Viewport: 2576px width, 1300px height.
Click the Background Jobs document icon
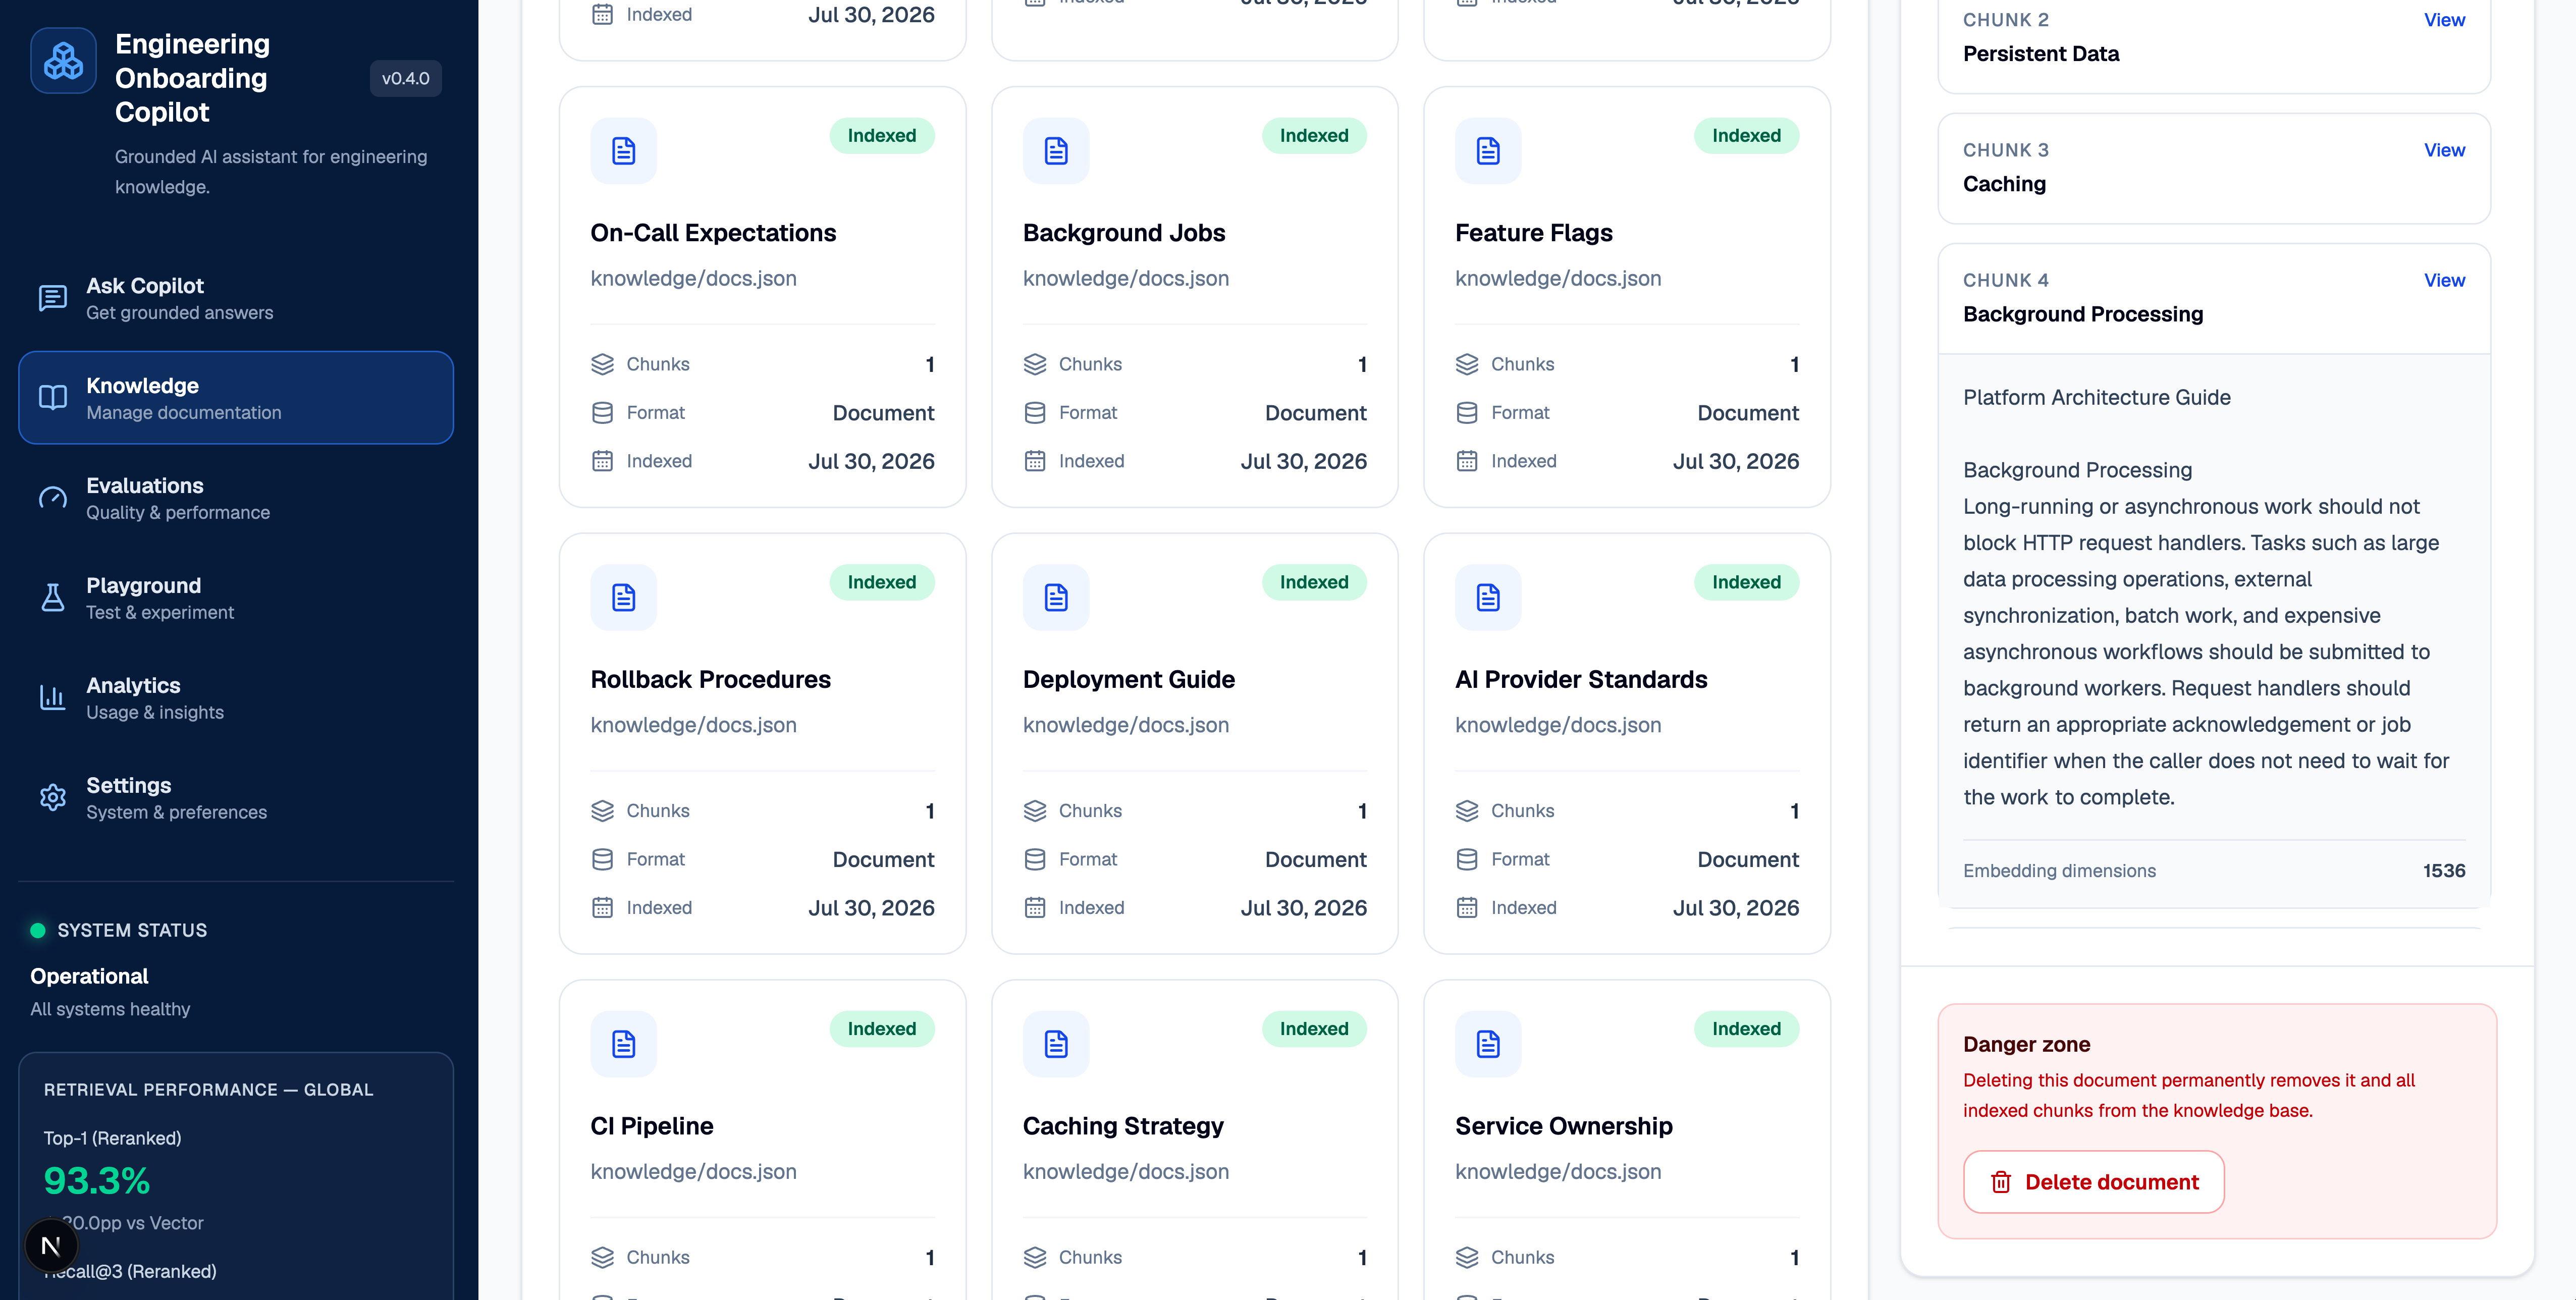[1056, 151]
